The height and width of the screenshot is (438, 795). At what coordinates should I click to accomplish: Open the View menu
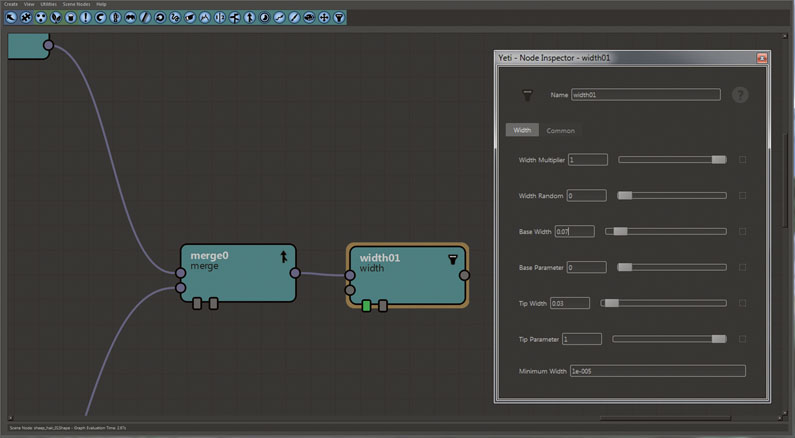click(29, 4)
